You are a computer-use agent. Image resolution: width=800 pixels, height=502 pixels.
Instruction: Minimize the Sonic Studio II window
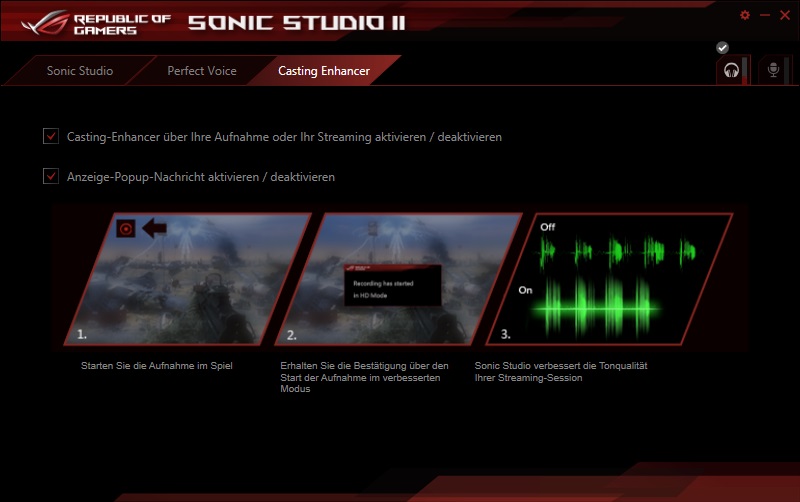[x=765, y=15]
